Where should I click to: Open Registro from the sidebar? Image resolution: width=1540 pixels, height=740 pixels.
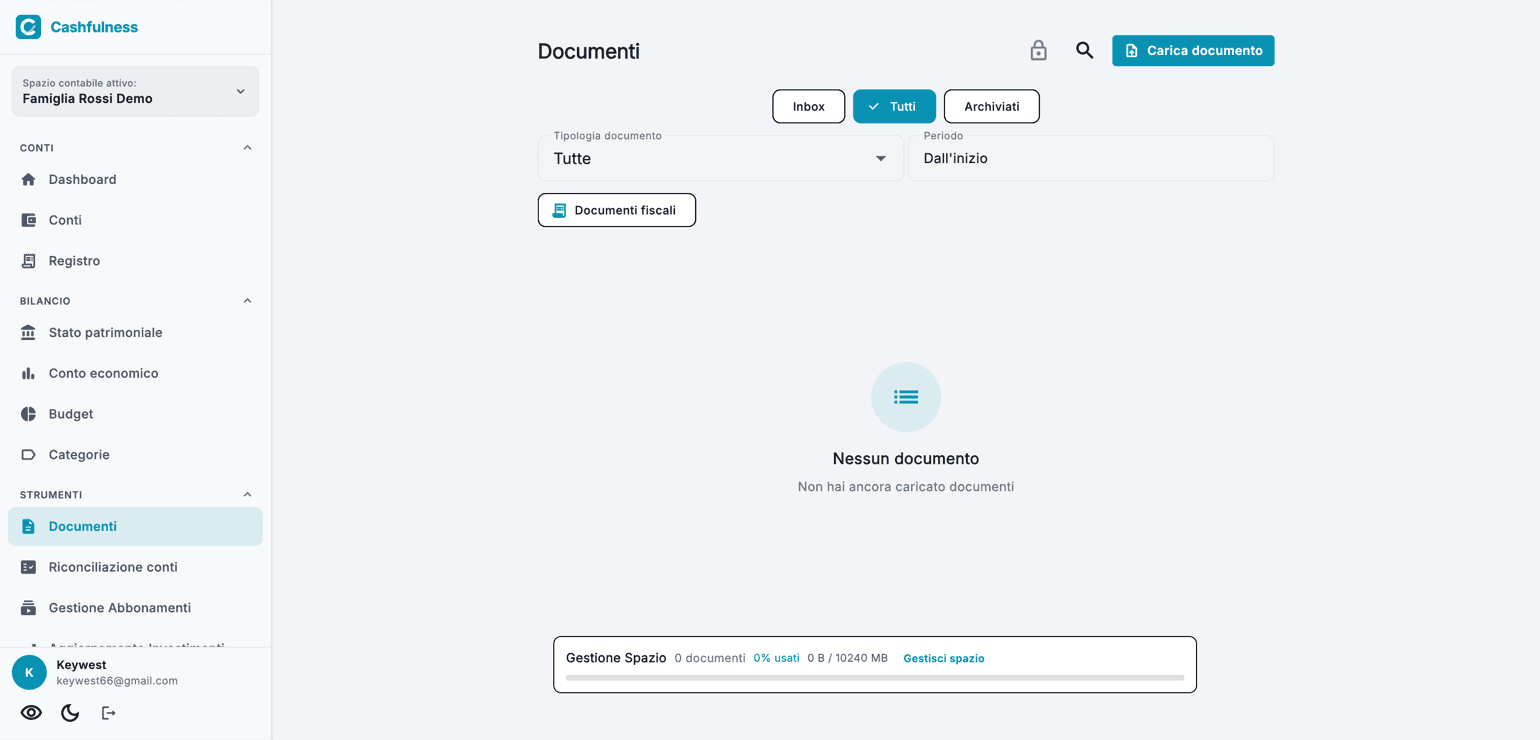coord(135,261)
